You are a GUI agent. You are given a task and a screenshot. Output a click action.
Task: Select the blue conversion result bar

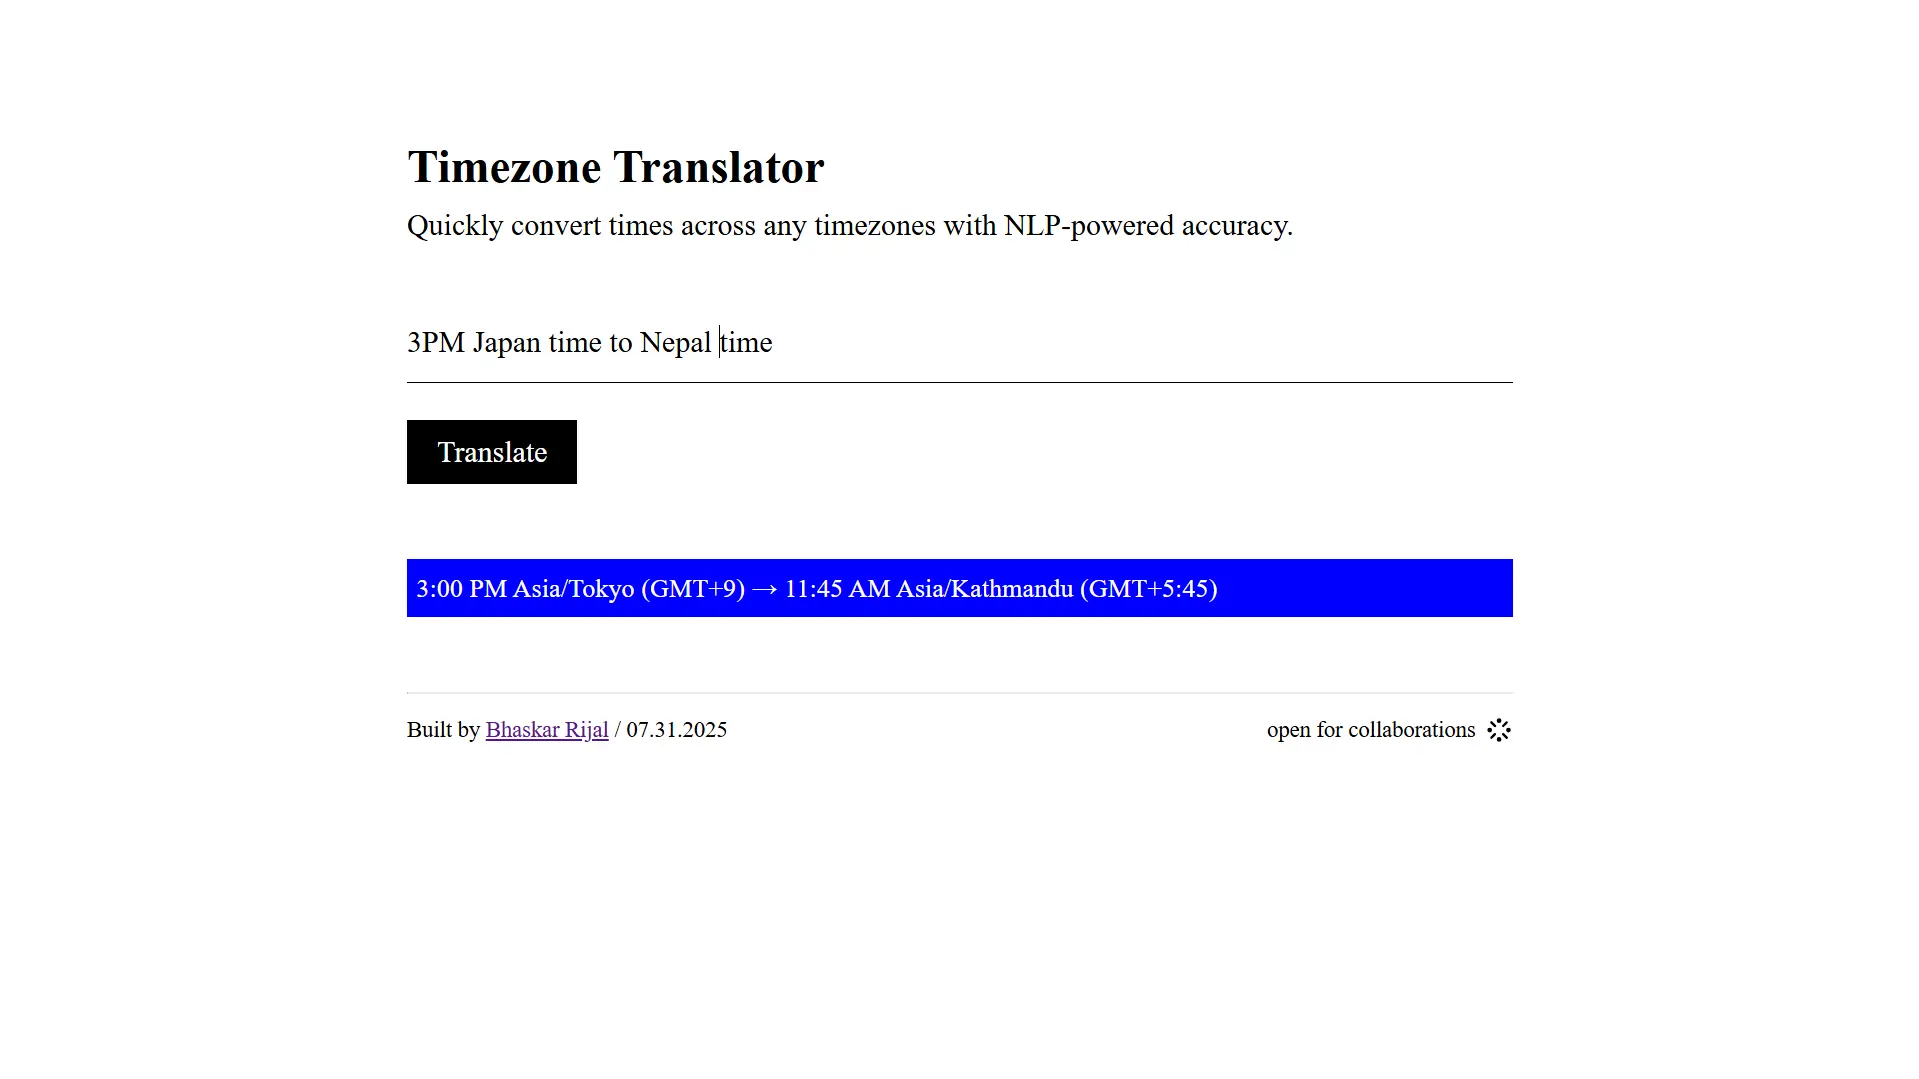tap(959, 588)
